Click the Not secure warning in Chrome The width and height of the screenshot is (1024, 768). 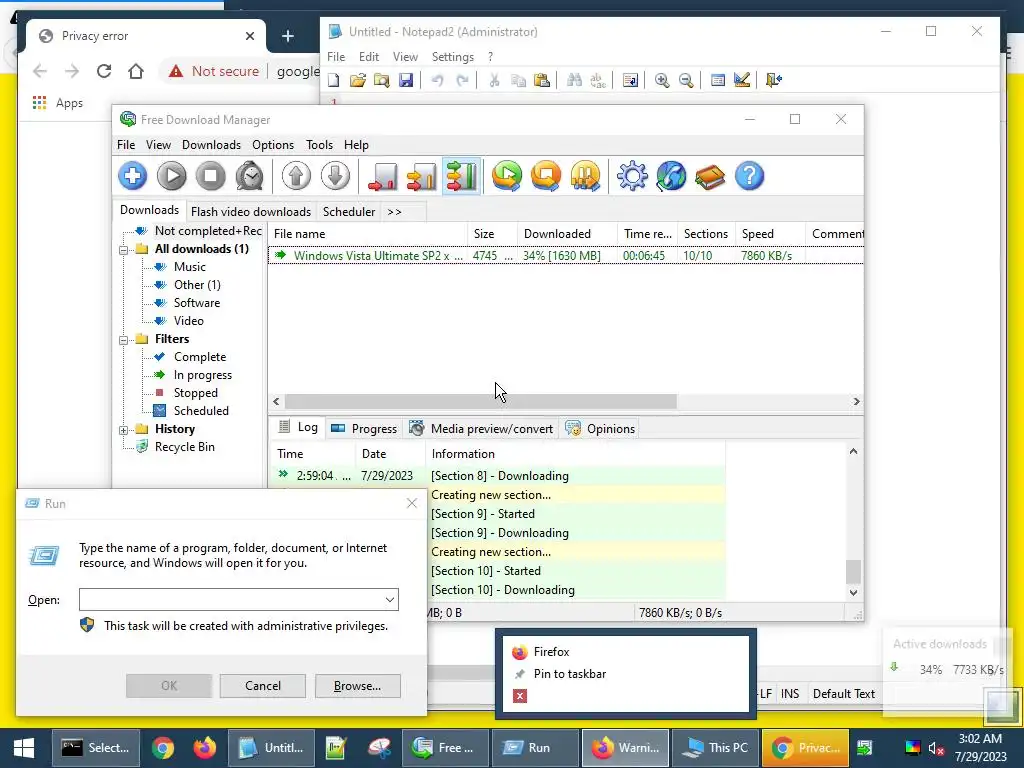214,71
